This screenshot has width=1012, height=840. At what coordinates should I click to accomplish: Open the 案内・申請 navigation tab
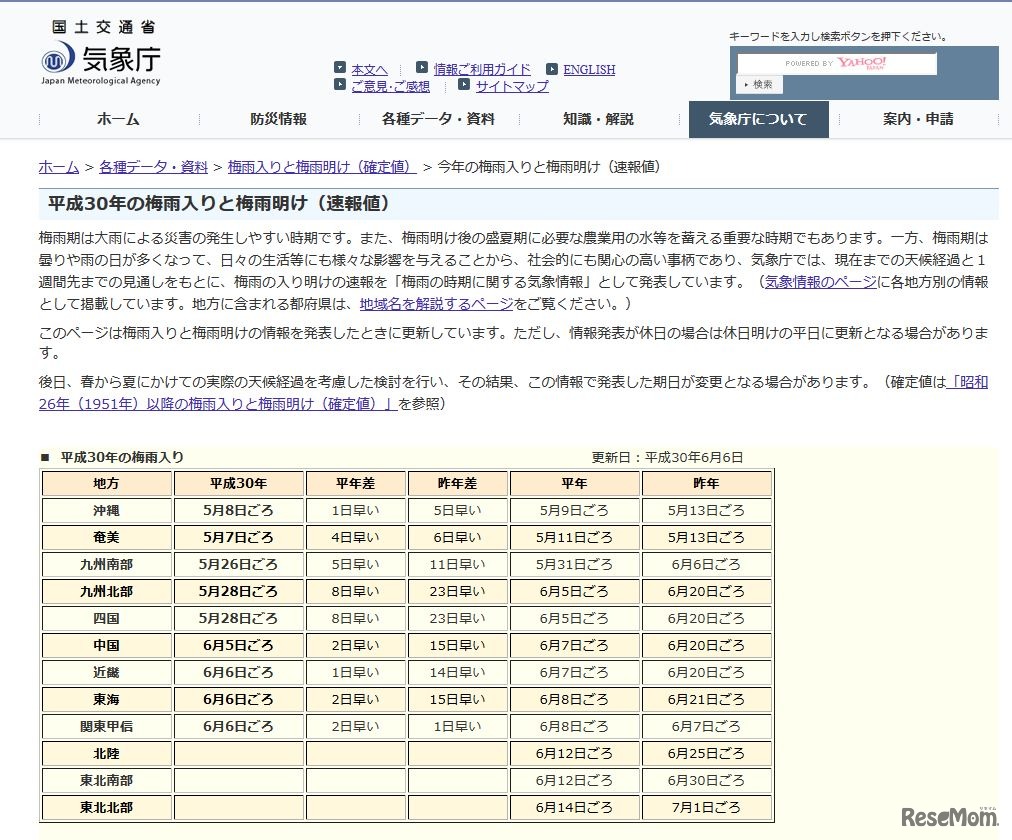918,119
